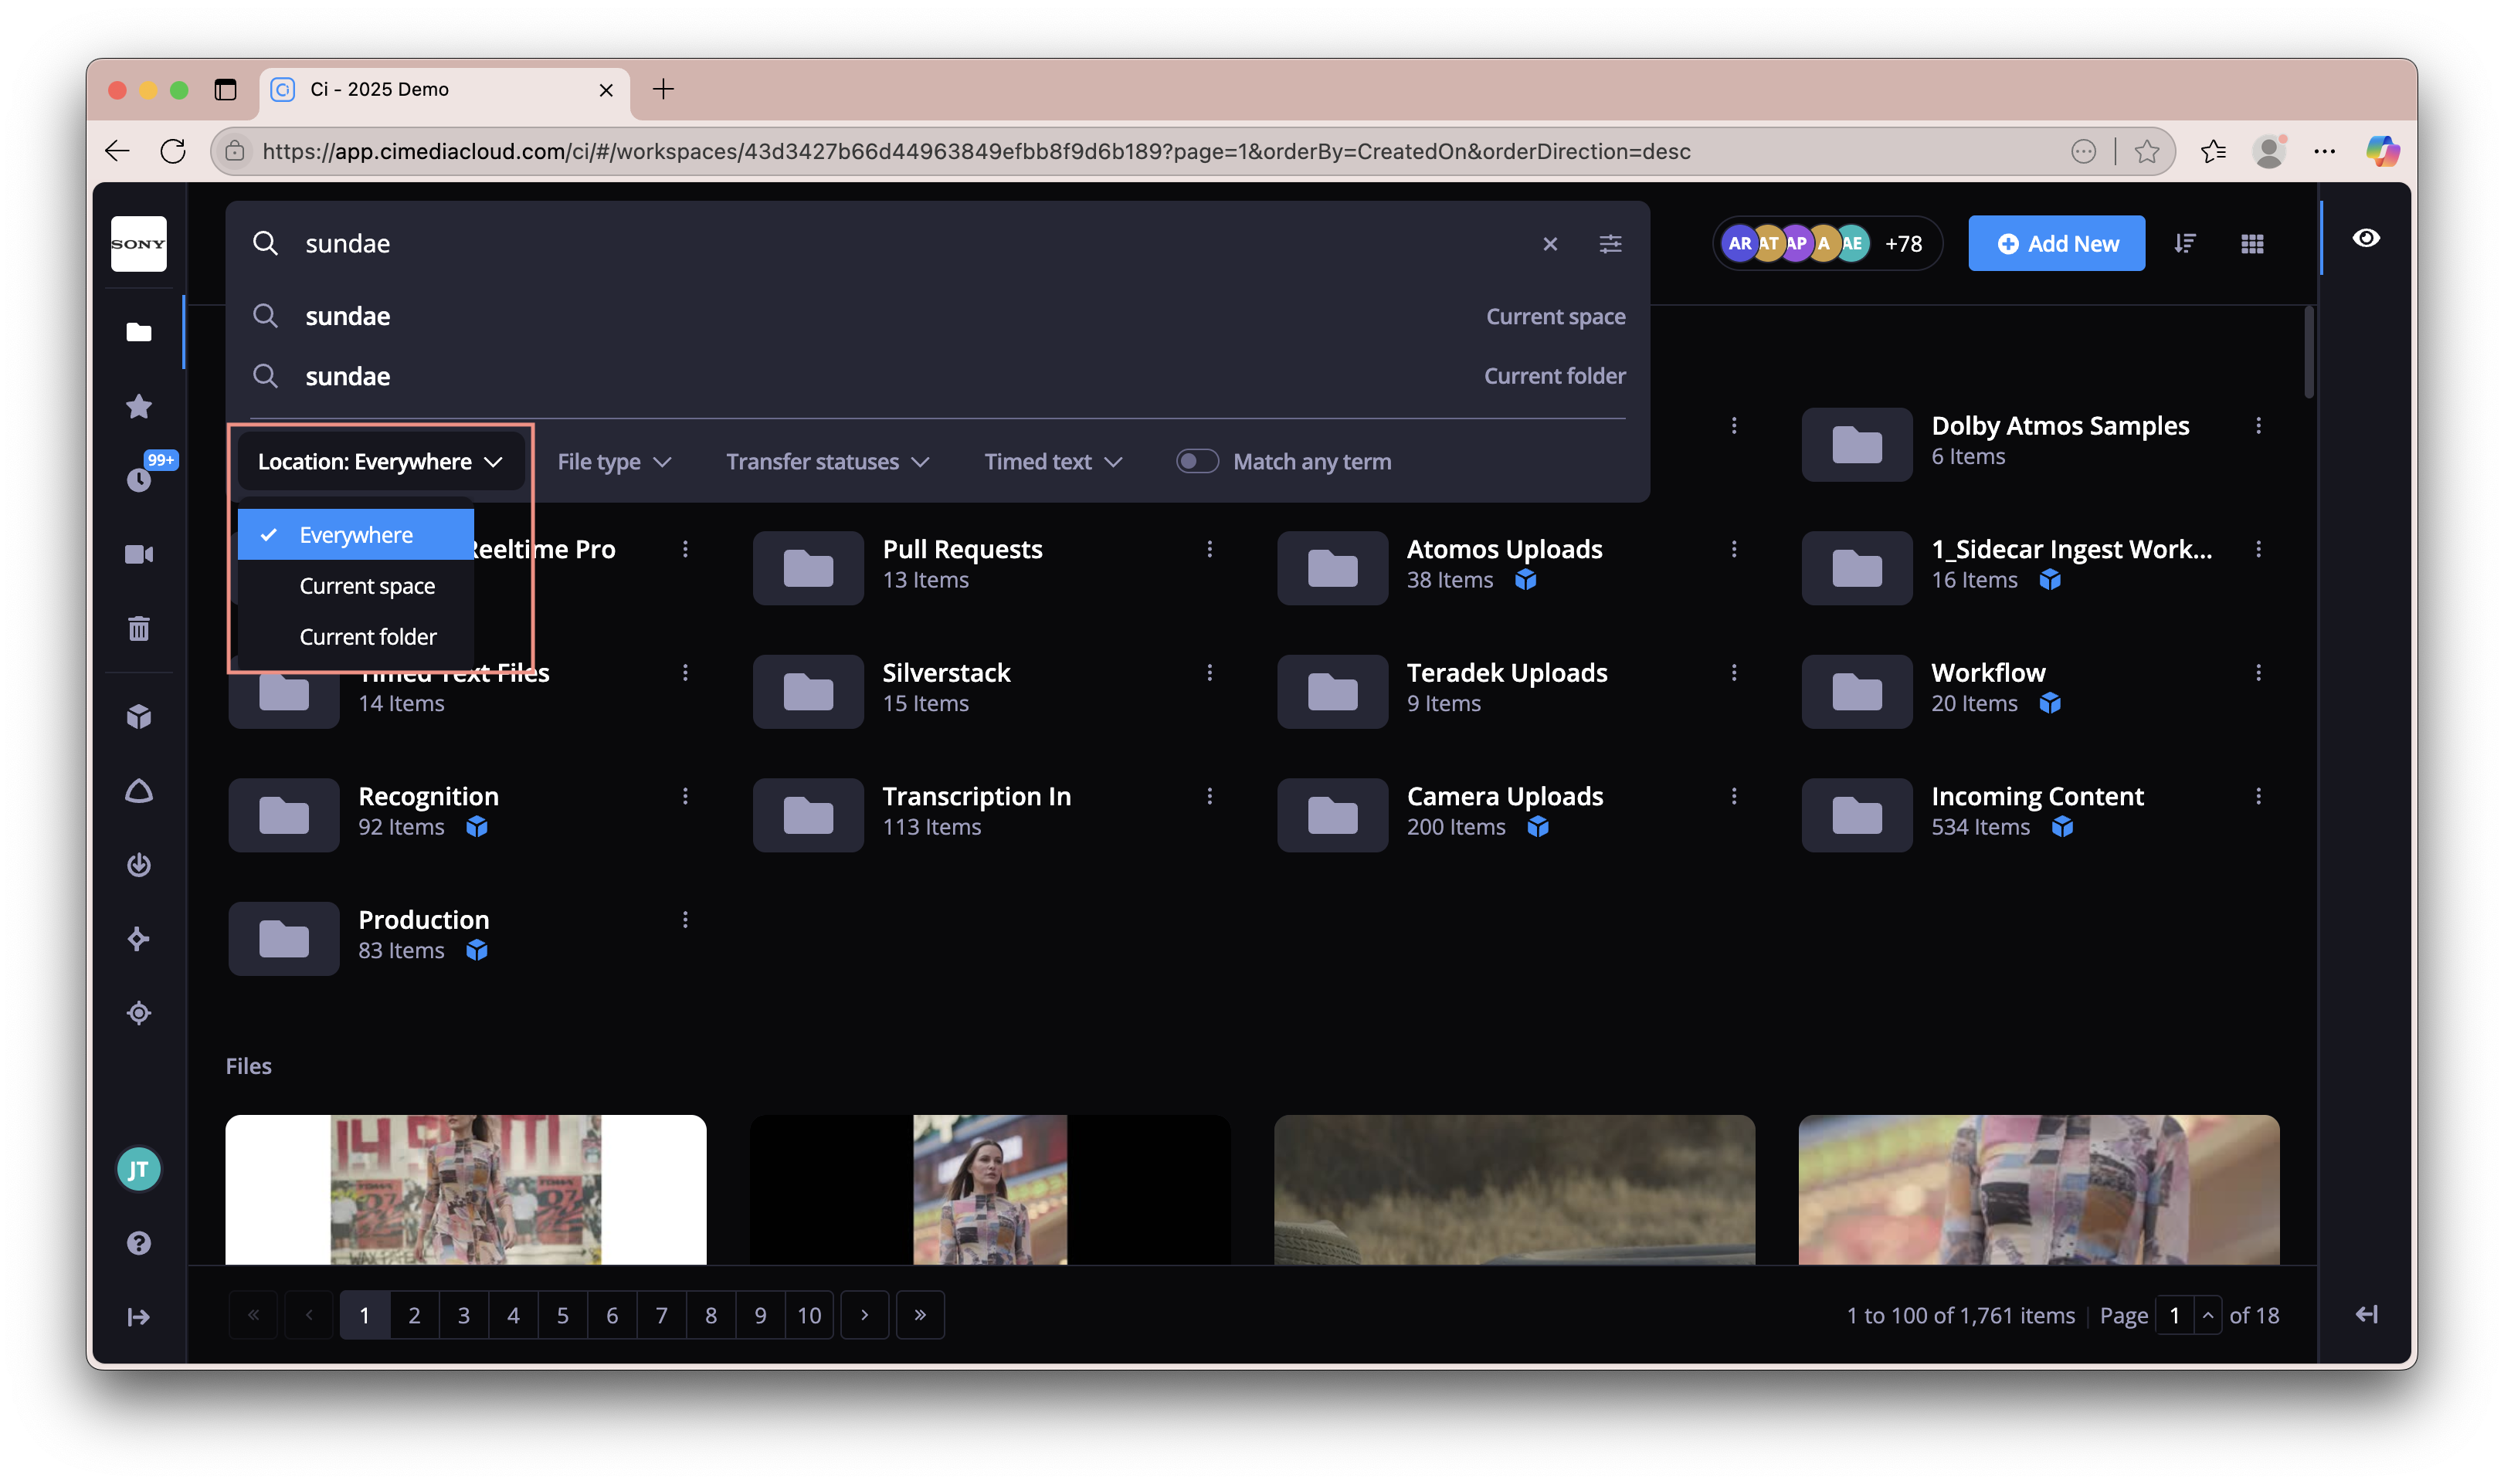Open the search filter sliders icon
Image resolution: width=2504 pixels, height=1484 pixels.
(1610, 243)
